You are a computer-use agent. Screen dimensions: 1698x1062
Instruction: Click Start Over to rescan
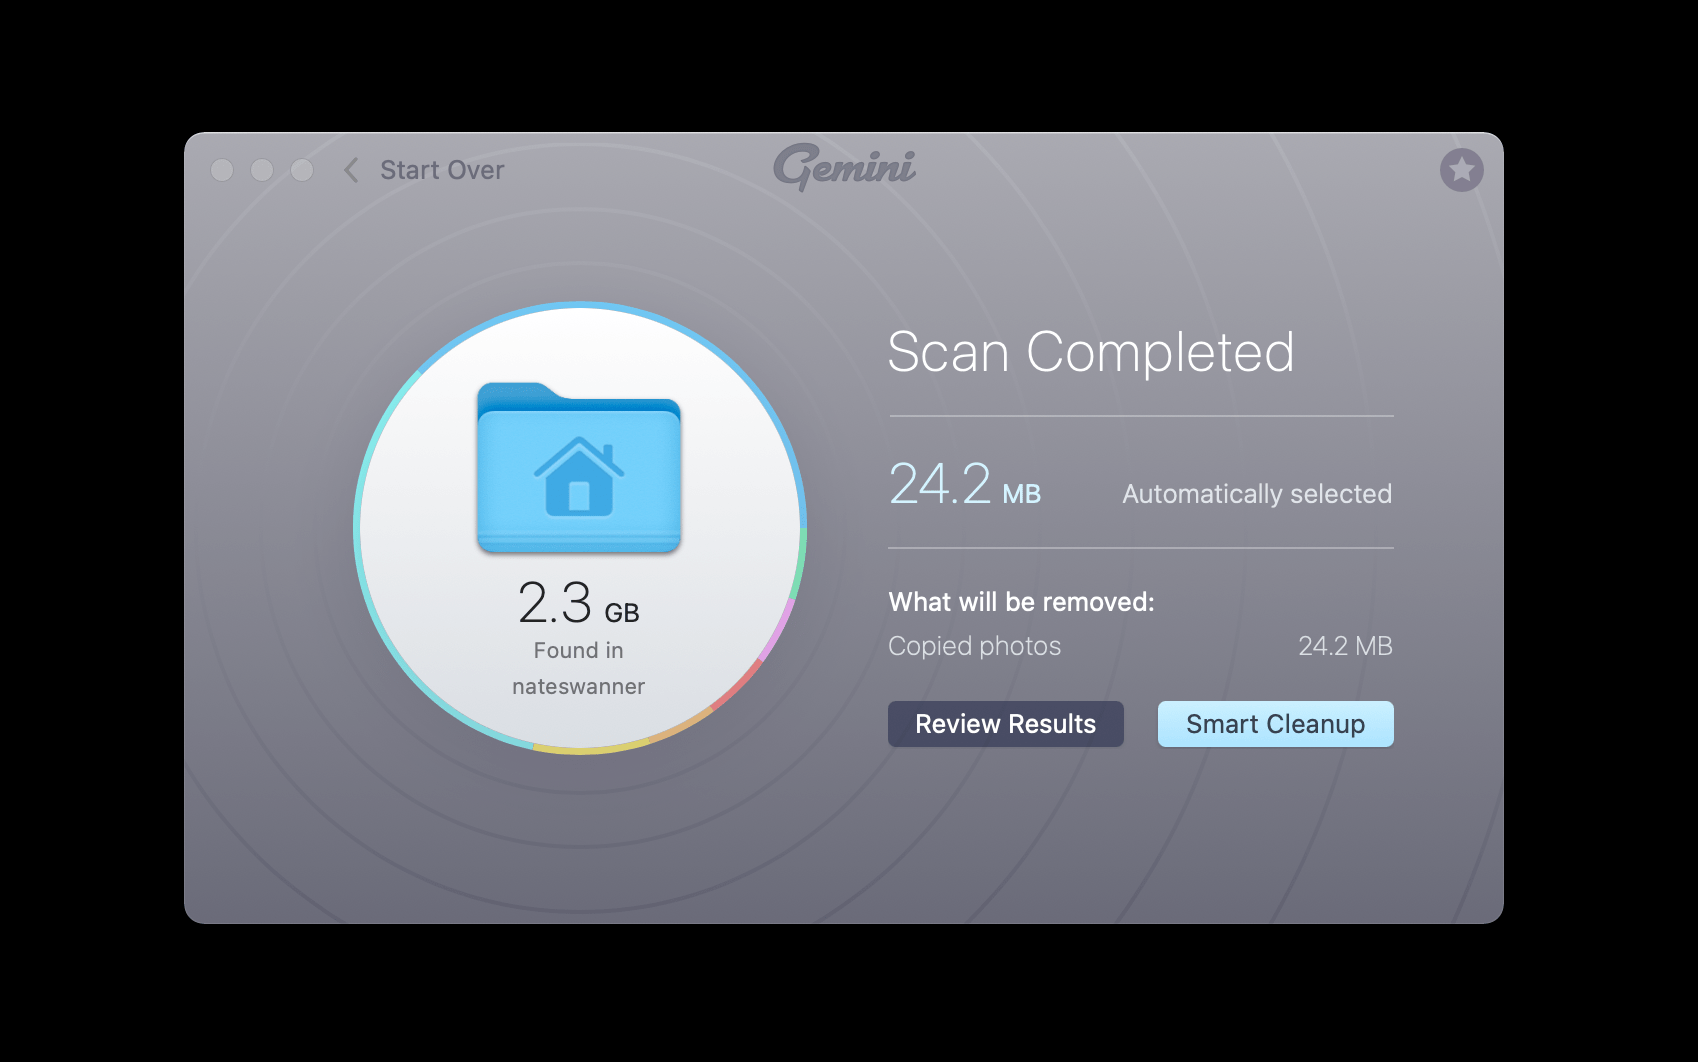[x=442, y=170]
